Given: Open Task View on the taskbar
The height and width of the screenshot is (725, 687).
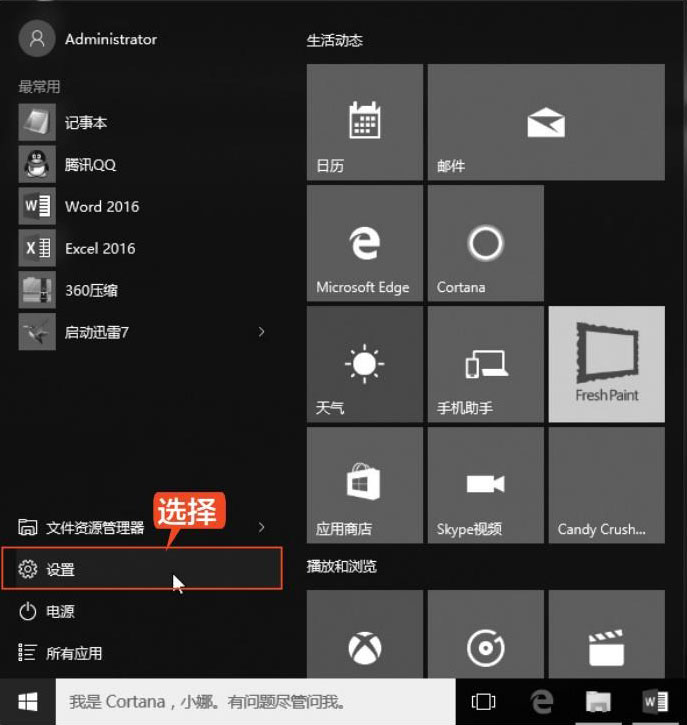Looking at the screenshot, I should tap(483, 702).
